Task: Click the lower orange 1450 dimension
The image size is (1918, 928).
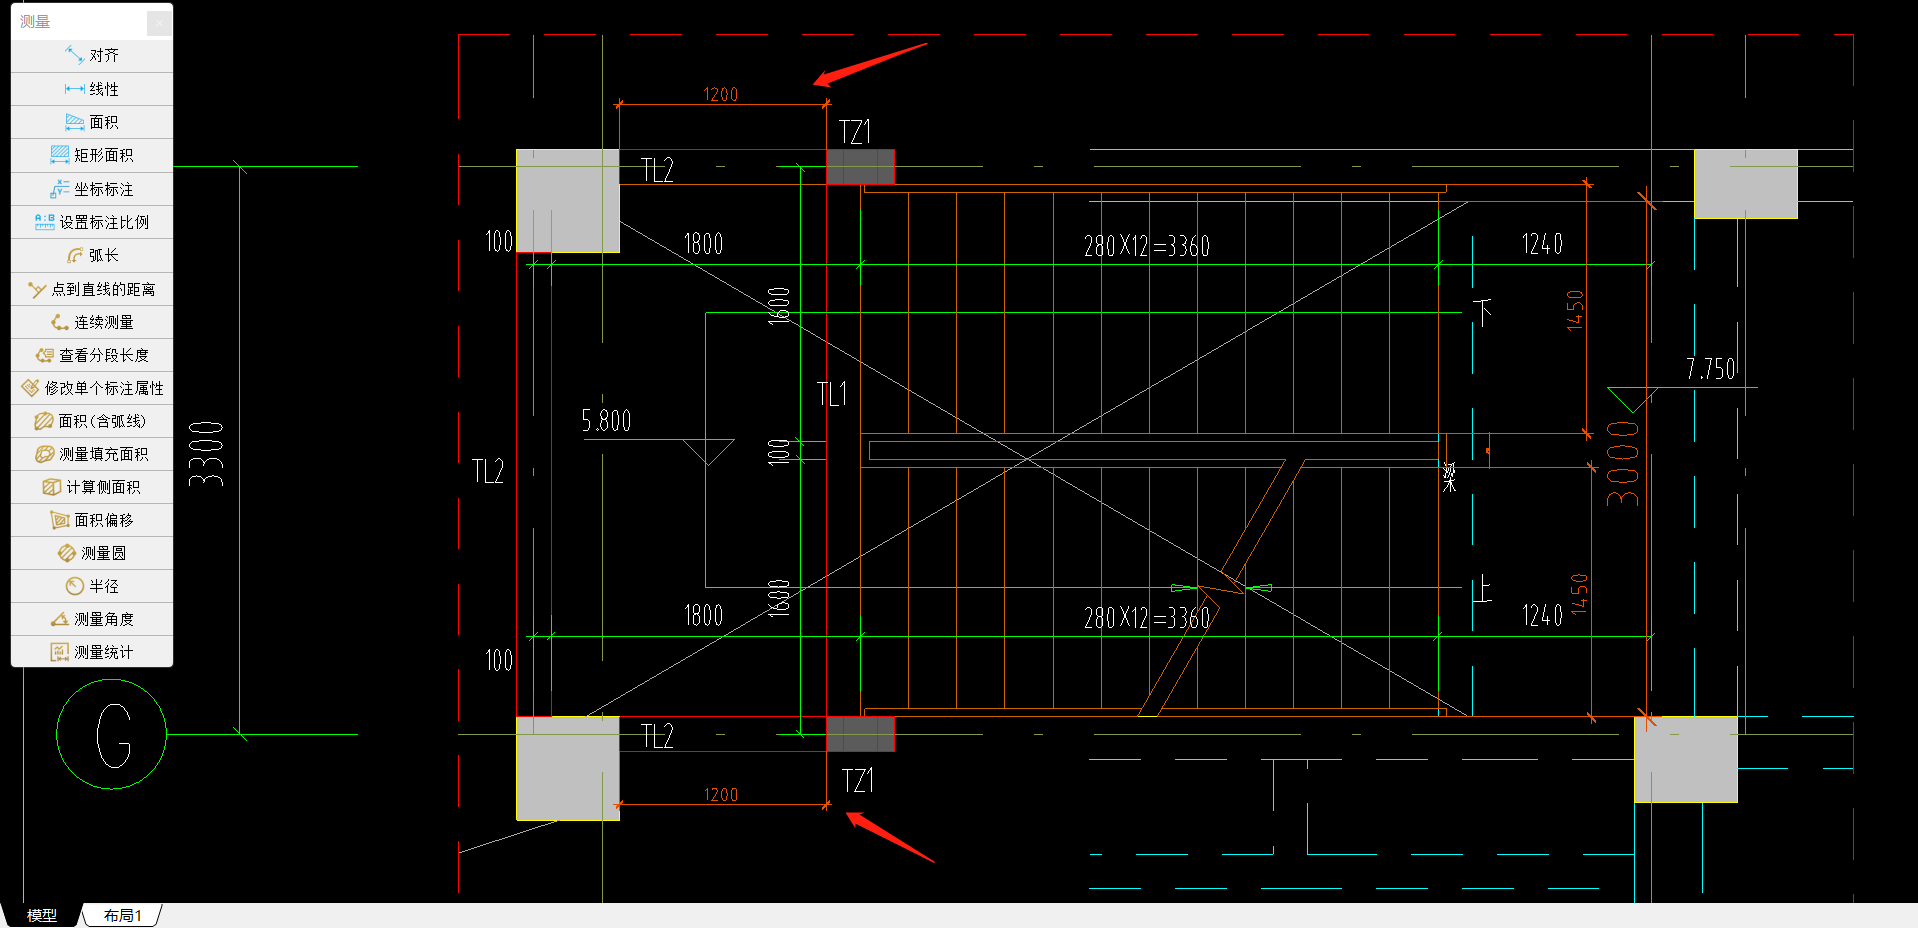Action: [x=1579, y=594]
